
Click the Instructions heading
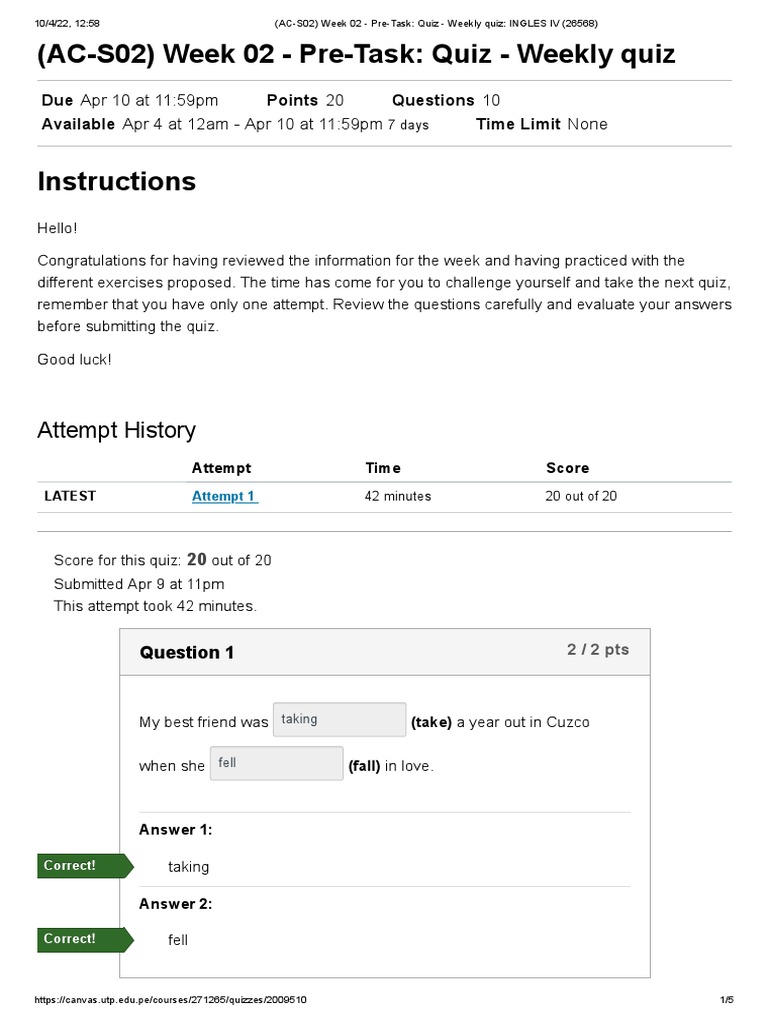click(x=116, y=181)
